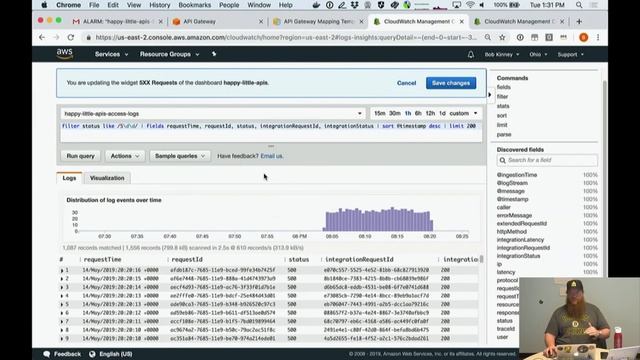Open the Chrome View menu
The image size is (640, 360).
pos(133,5)
